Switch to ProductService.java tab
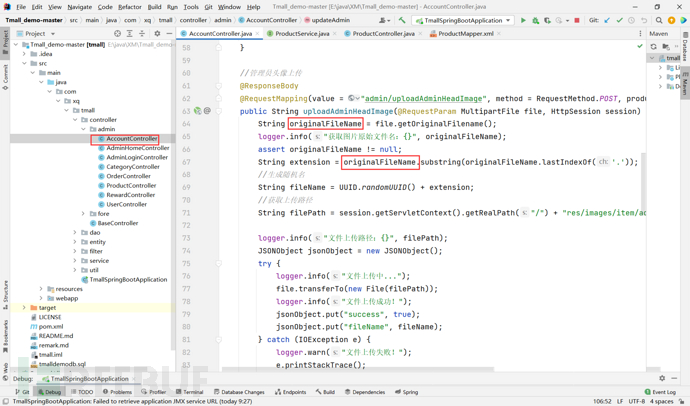 coord(302,34)
